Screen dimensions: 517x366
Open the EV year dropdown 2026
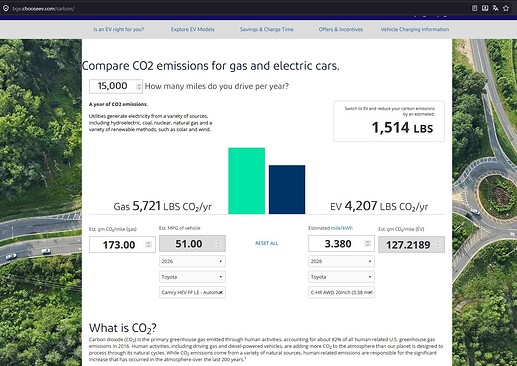(341, 261)
